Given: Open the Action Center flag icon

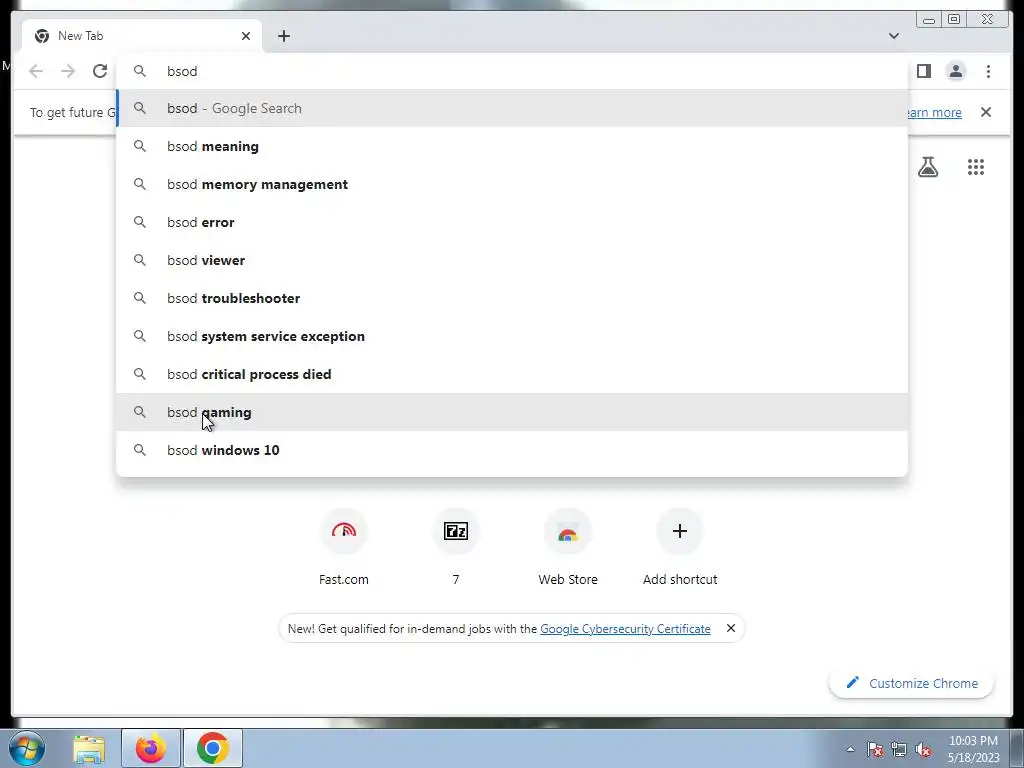Looking at the screenshot, I should [x=875, y=749].
